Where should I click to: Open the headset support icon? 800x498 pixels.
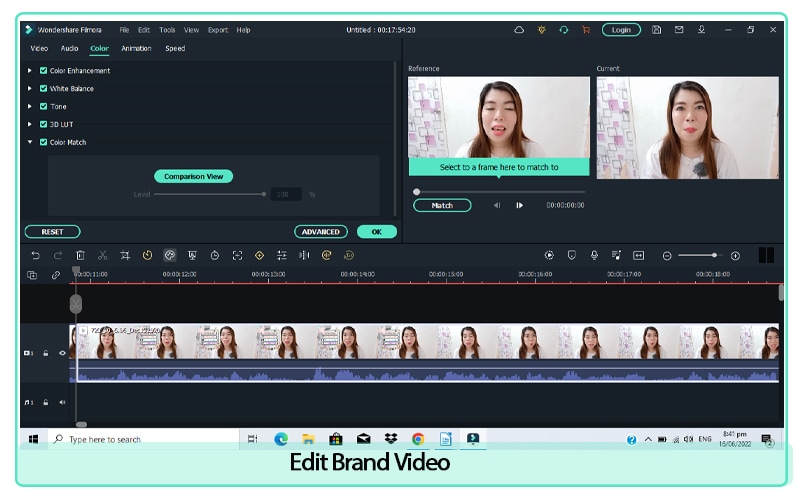(564, 30)
